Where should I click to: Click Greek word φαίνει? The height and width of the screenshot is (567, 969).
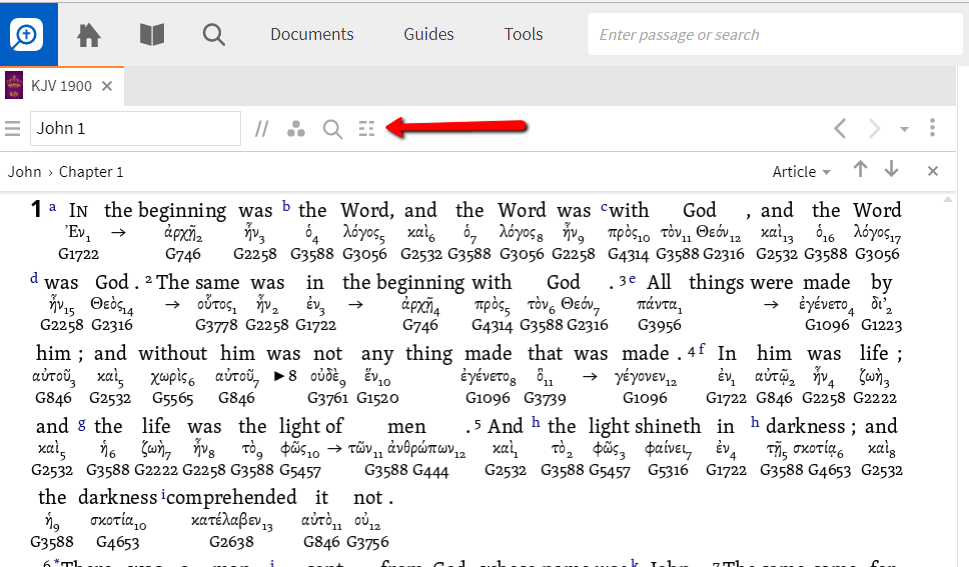point(668,449)
